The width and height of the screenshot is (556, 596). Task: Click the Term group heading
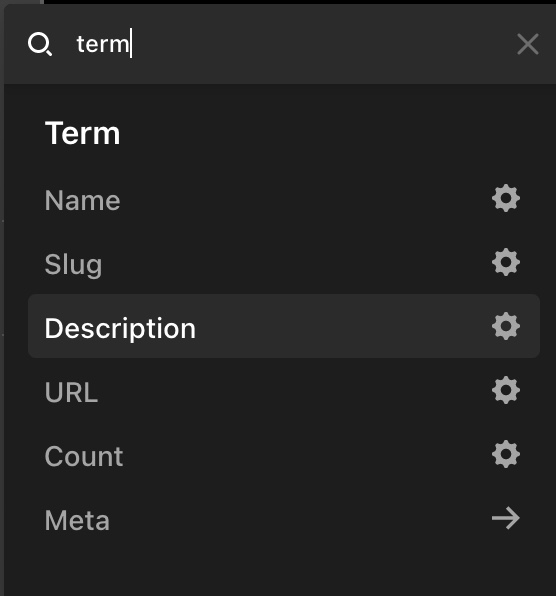tap(82, 133)
